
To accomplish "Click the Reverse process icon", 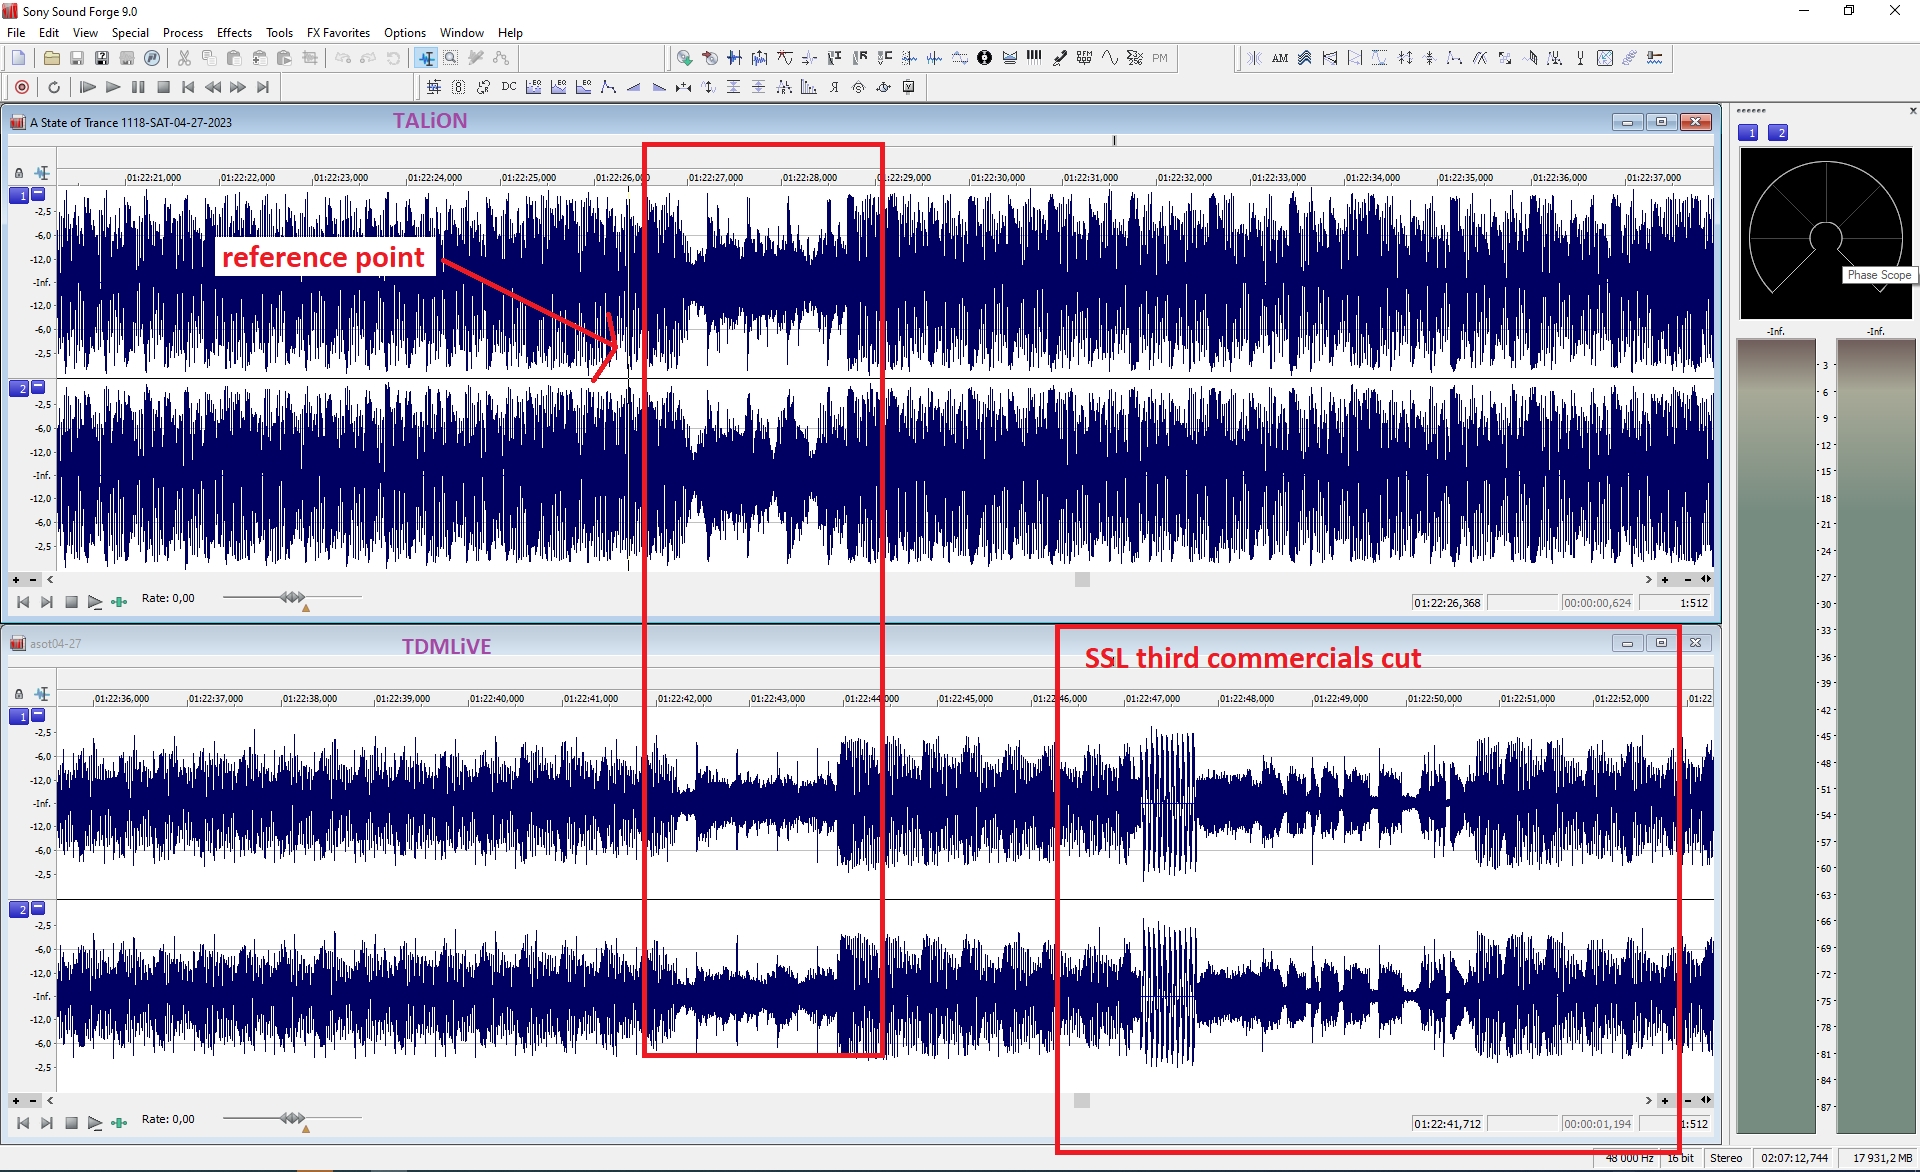I will click(x=833, y=87).
